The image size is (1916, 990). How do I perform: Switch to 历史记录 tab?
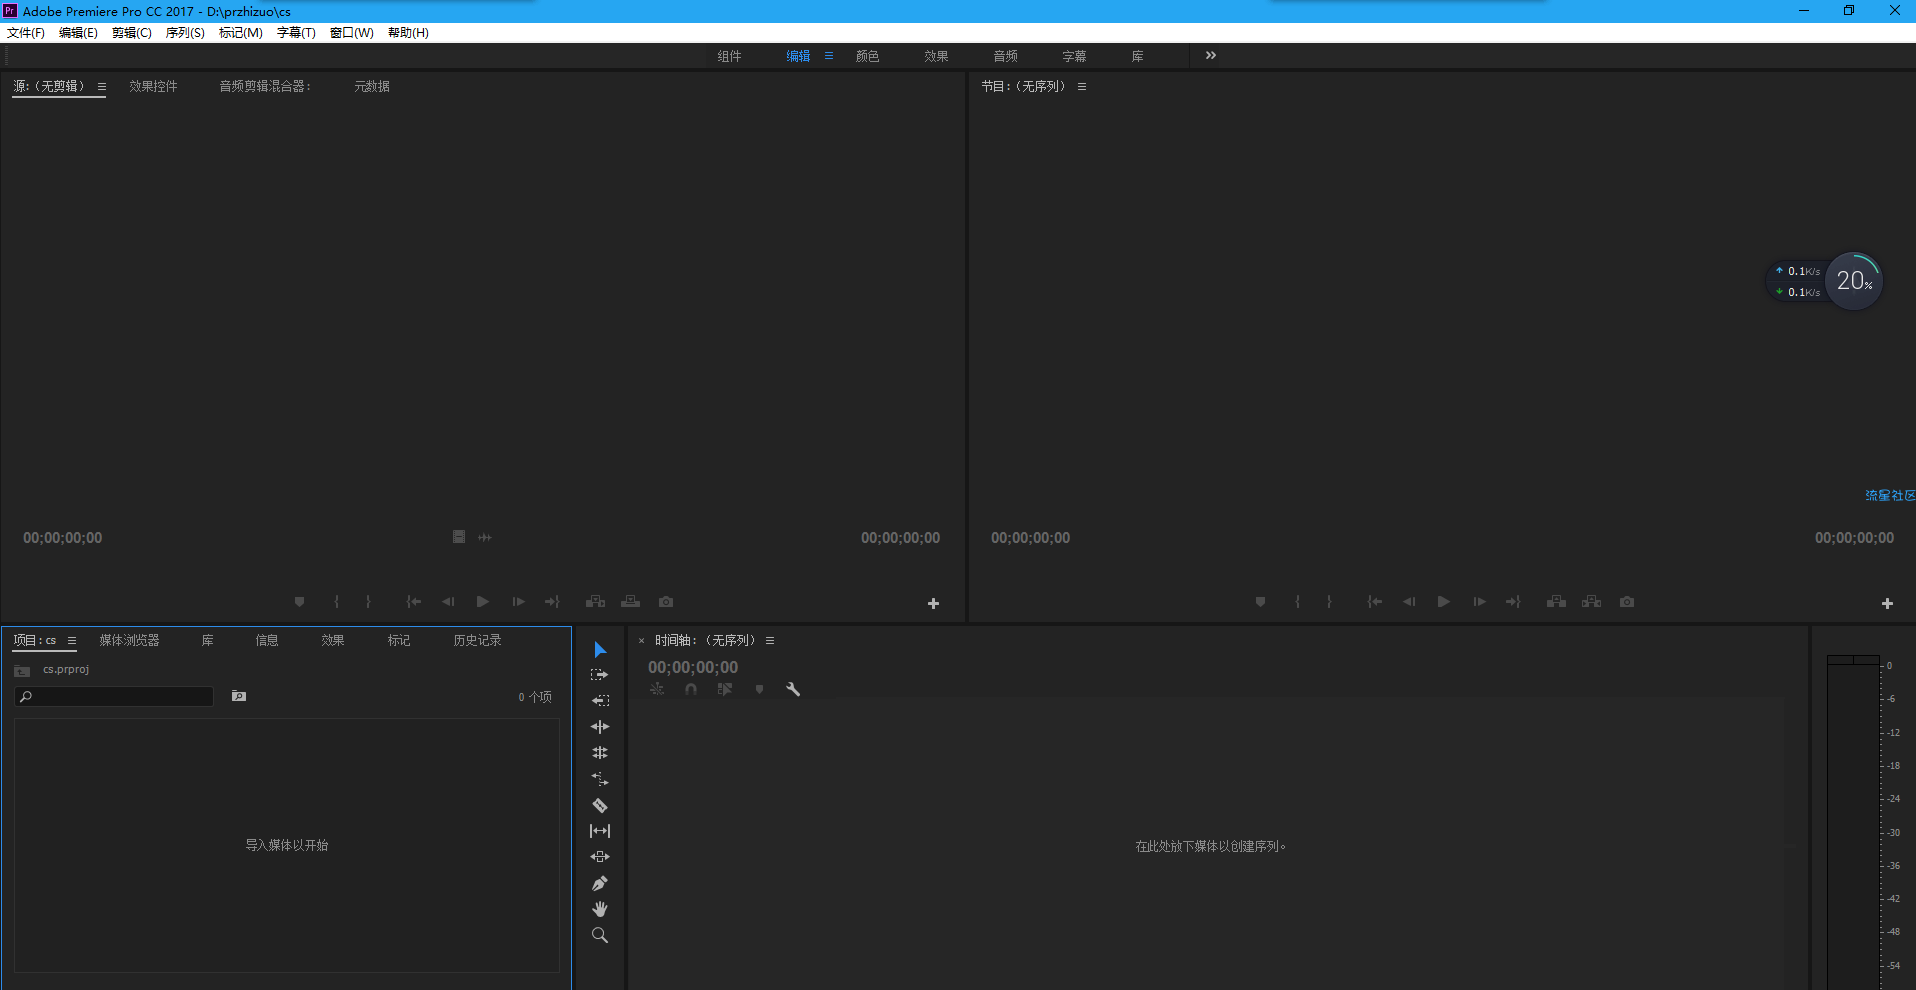pos(477,641)
